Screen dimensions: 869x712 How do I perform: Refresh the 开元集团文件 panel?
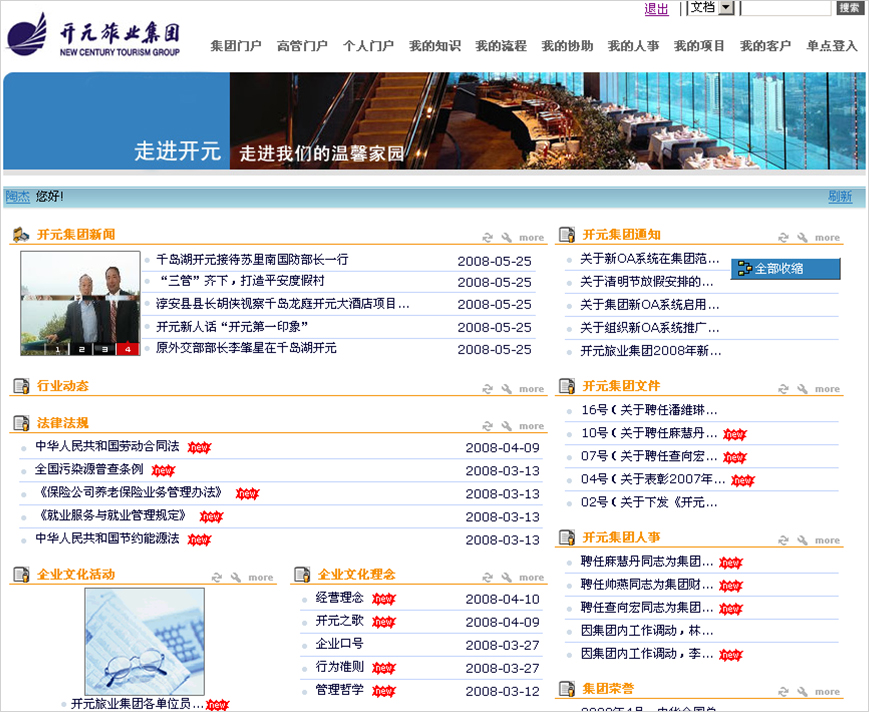click(783, 389)
